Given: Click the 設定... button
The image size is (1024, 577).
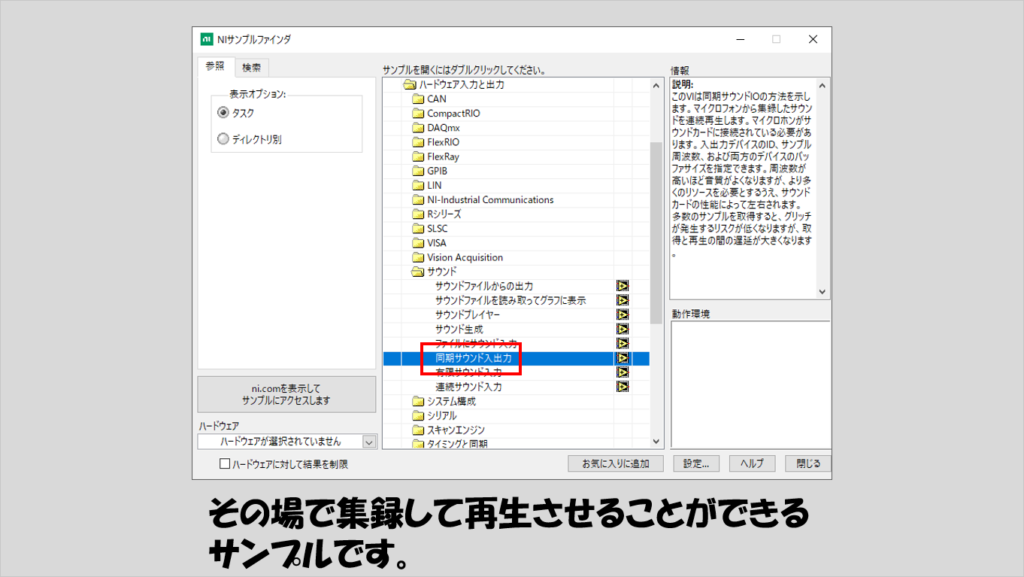Looking at the screenshot, I should (x=696, y=463).
